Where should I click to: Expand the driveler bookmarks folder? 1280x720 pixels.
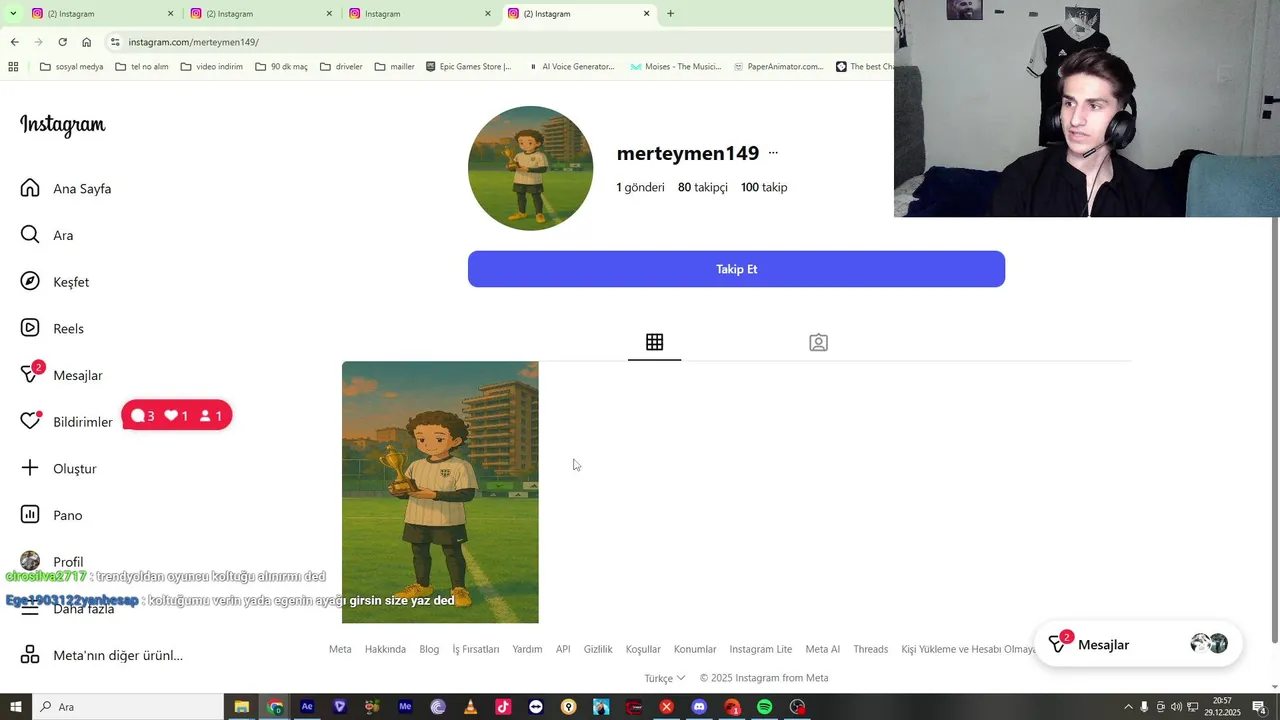pyautogui.click(x=341, y=67)
